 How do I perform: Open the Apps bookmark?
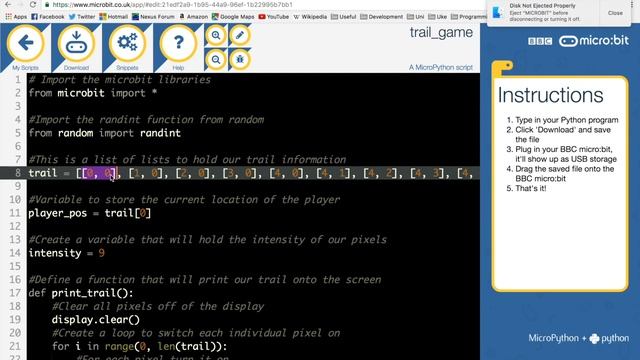(16, 17)
